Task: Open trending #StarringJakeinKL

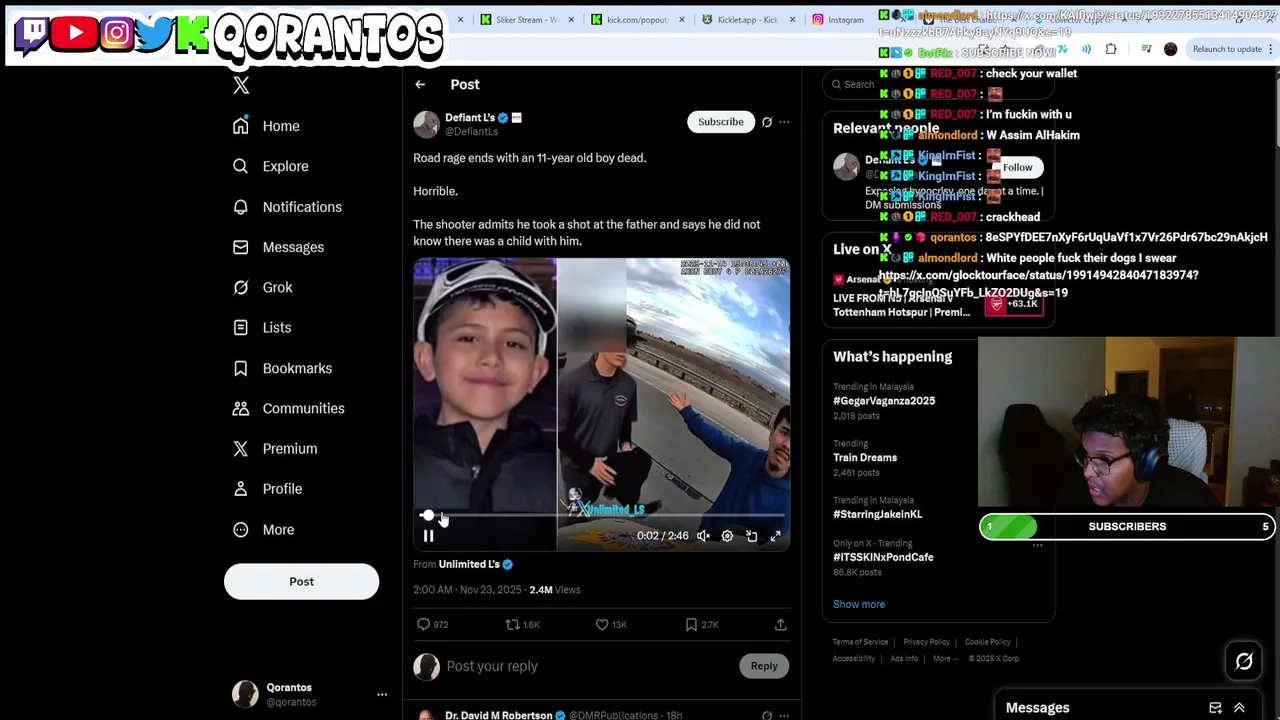Action: click(x=878, y=514)
